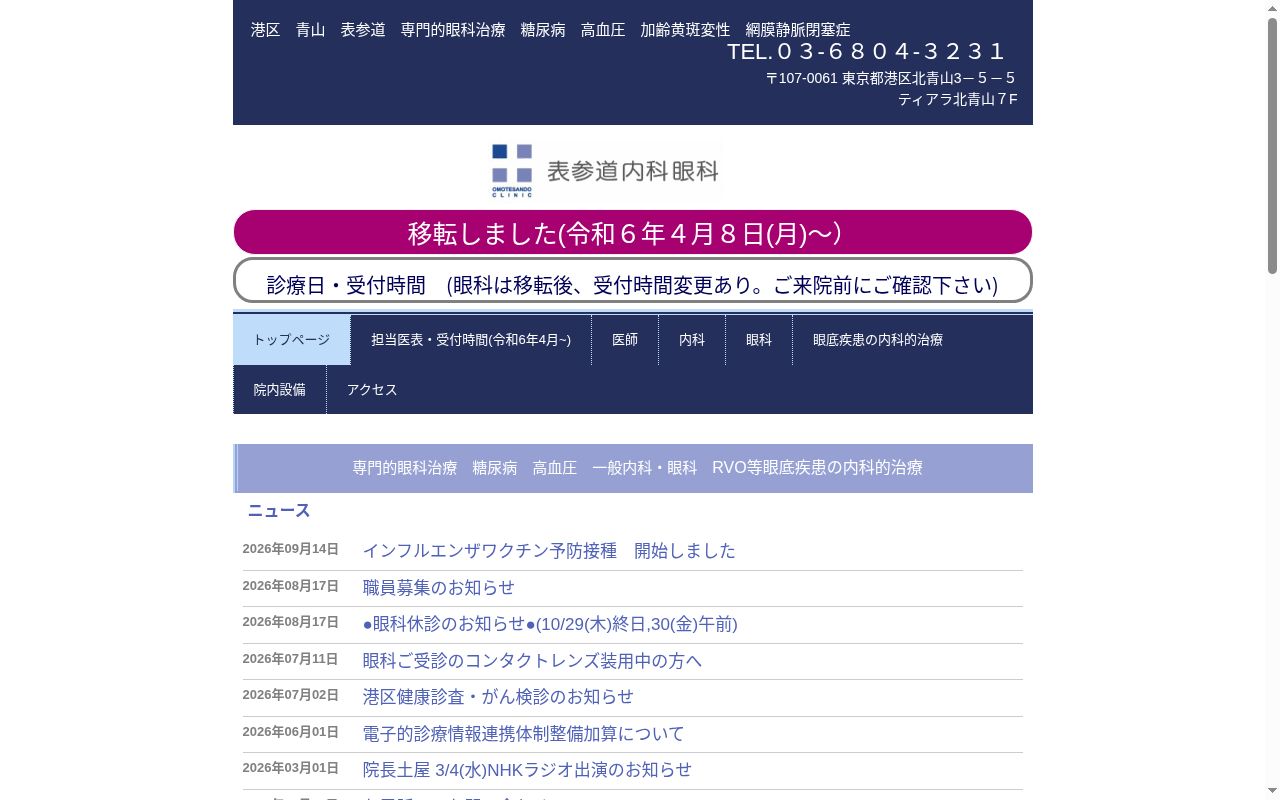Viewport: 1280px width, 800px height.
Task: Open the 院内設備 menu item
Action: click(280, 390)
